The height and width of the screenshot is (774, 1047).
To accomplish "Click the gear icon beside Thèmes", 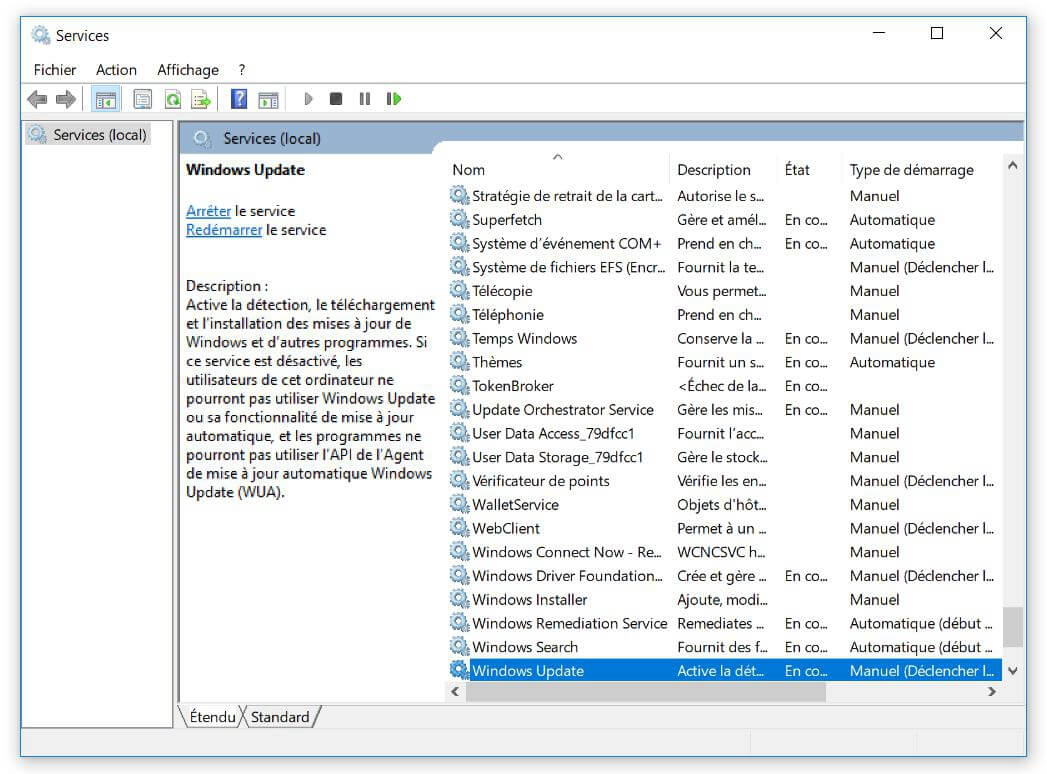I will [459, 361].
